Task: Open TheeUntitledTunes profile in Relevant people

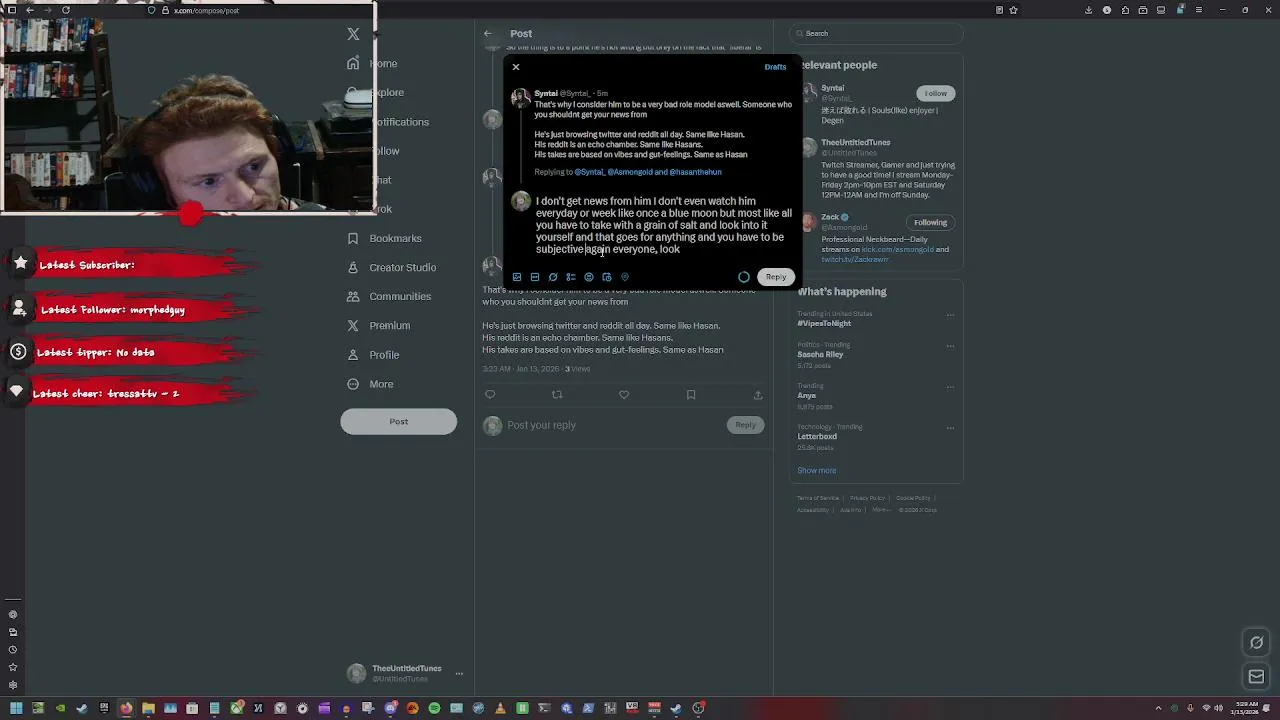Action: click(856, 142)
